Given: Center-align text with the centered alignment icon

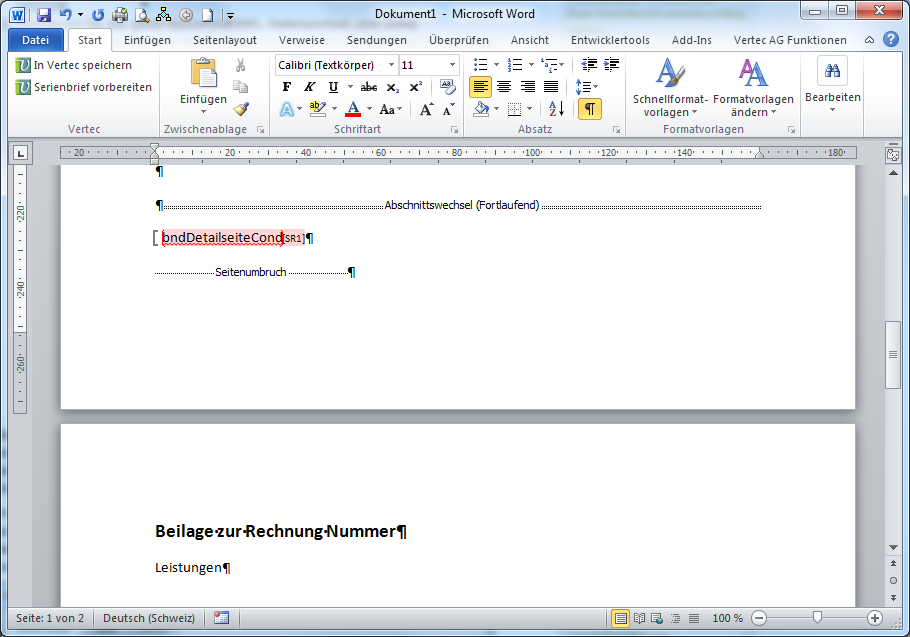Looking at the screenshot, I should pyautogui.click(x=504, y=87).
